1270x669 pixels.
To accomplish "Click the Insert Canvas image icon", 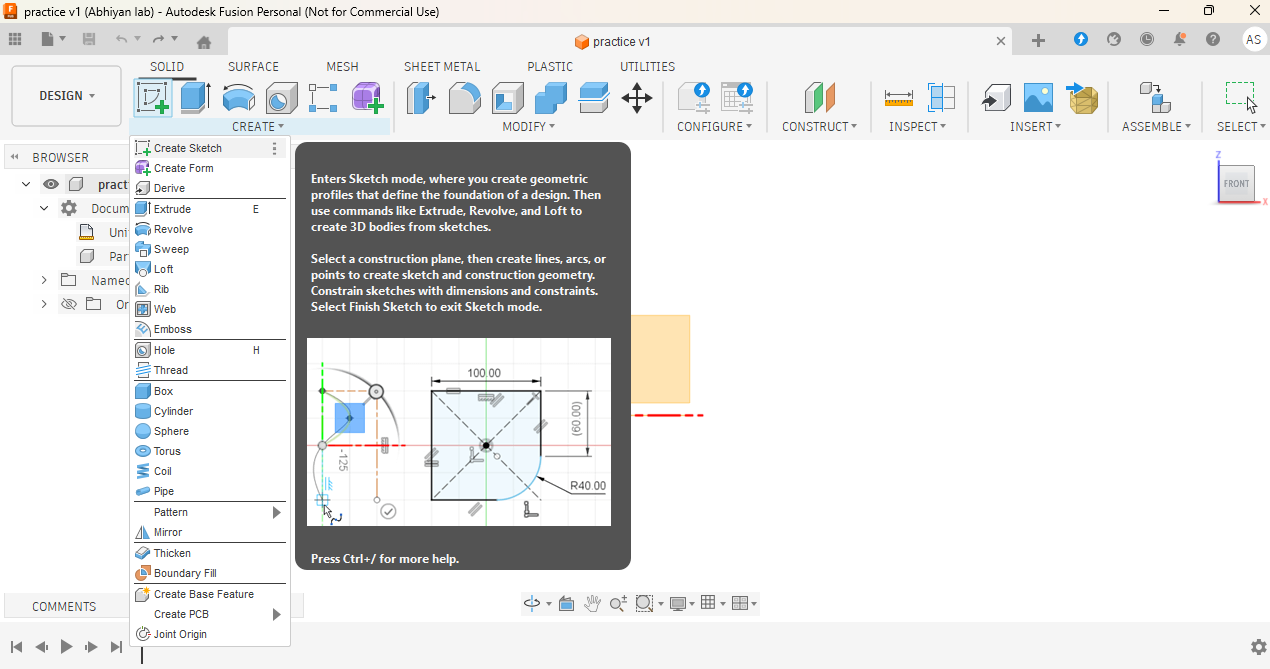I will point(1039,98).
